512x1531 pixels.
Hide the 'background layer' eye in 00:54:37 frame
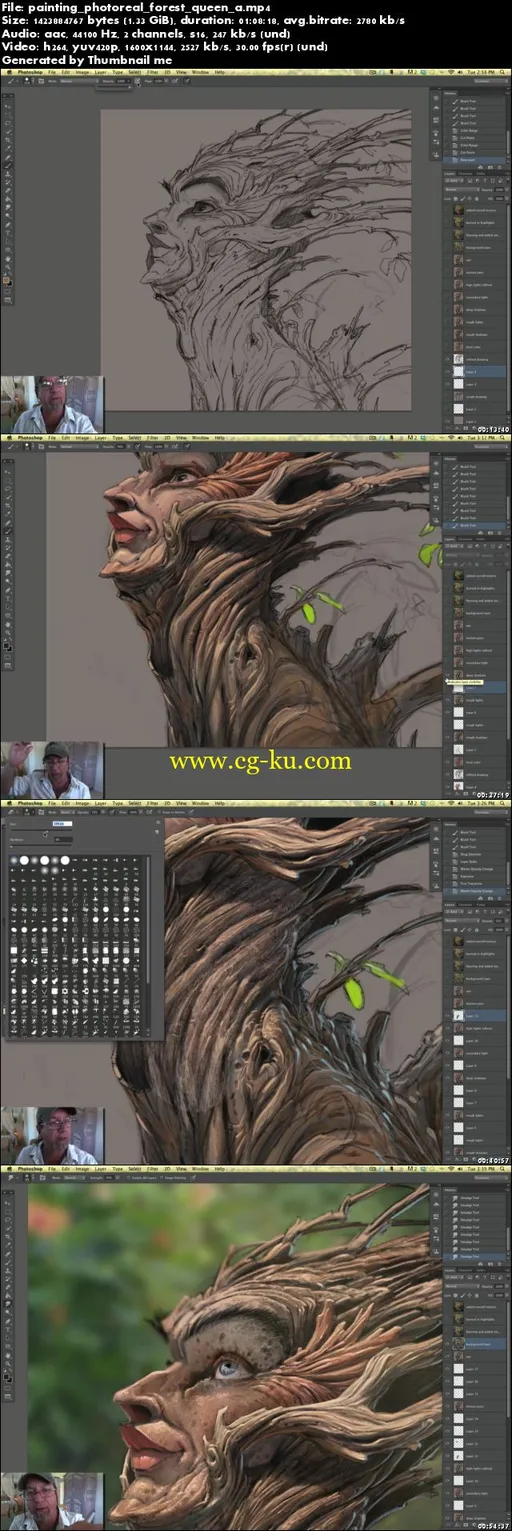(x=448, y=1345)
